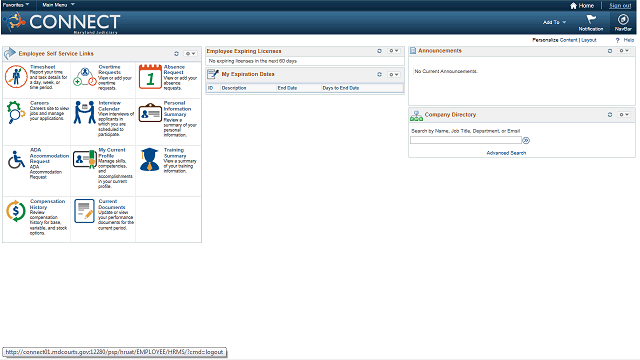640x360 pixels.
Task: Click the ID column header
Action: click(x=211, y=88)
